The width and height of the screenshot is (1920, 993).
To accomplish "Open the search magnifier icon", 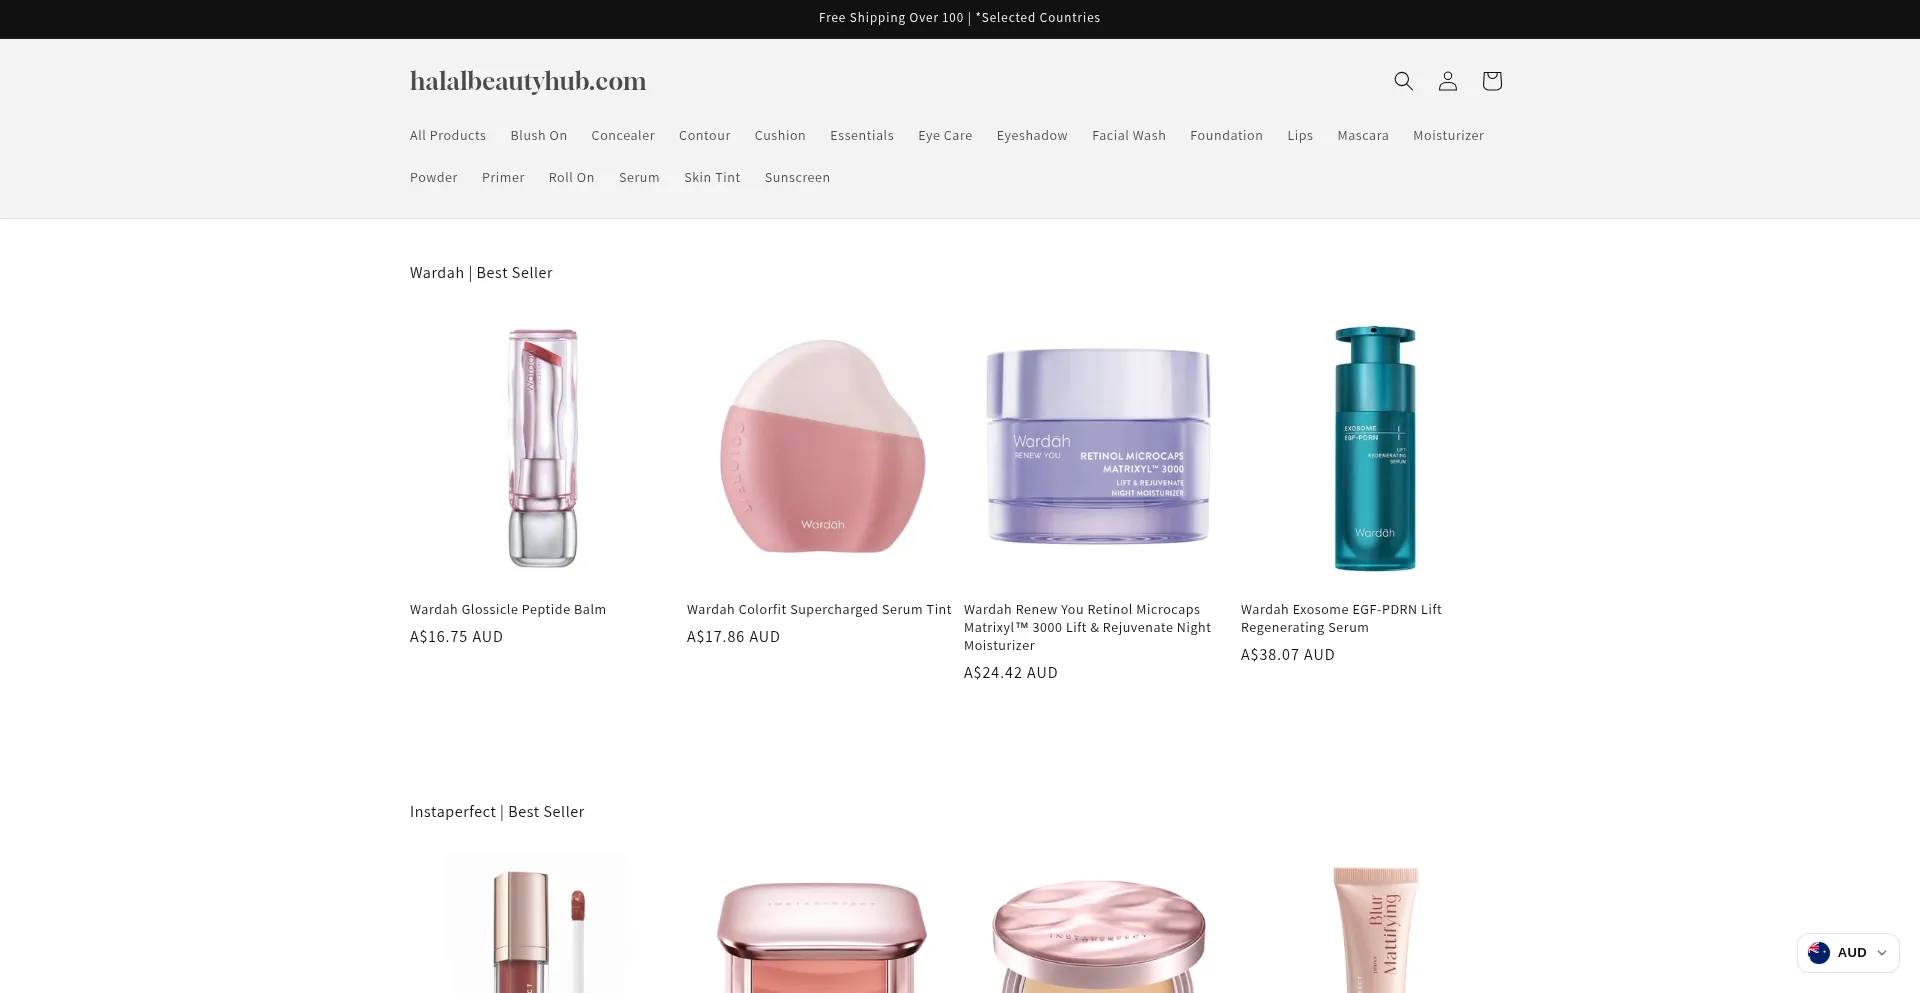I will click(1403, 81).
